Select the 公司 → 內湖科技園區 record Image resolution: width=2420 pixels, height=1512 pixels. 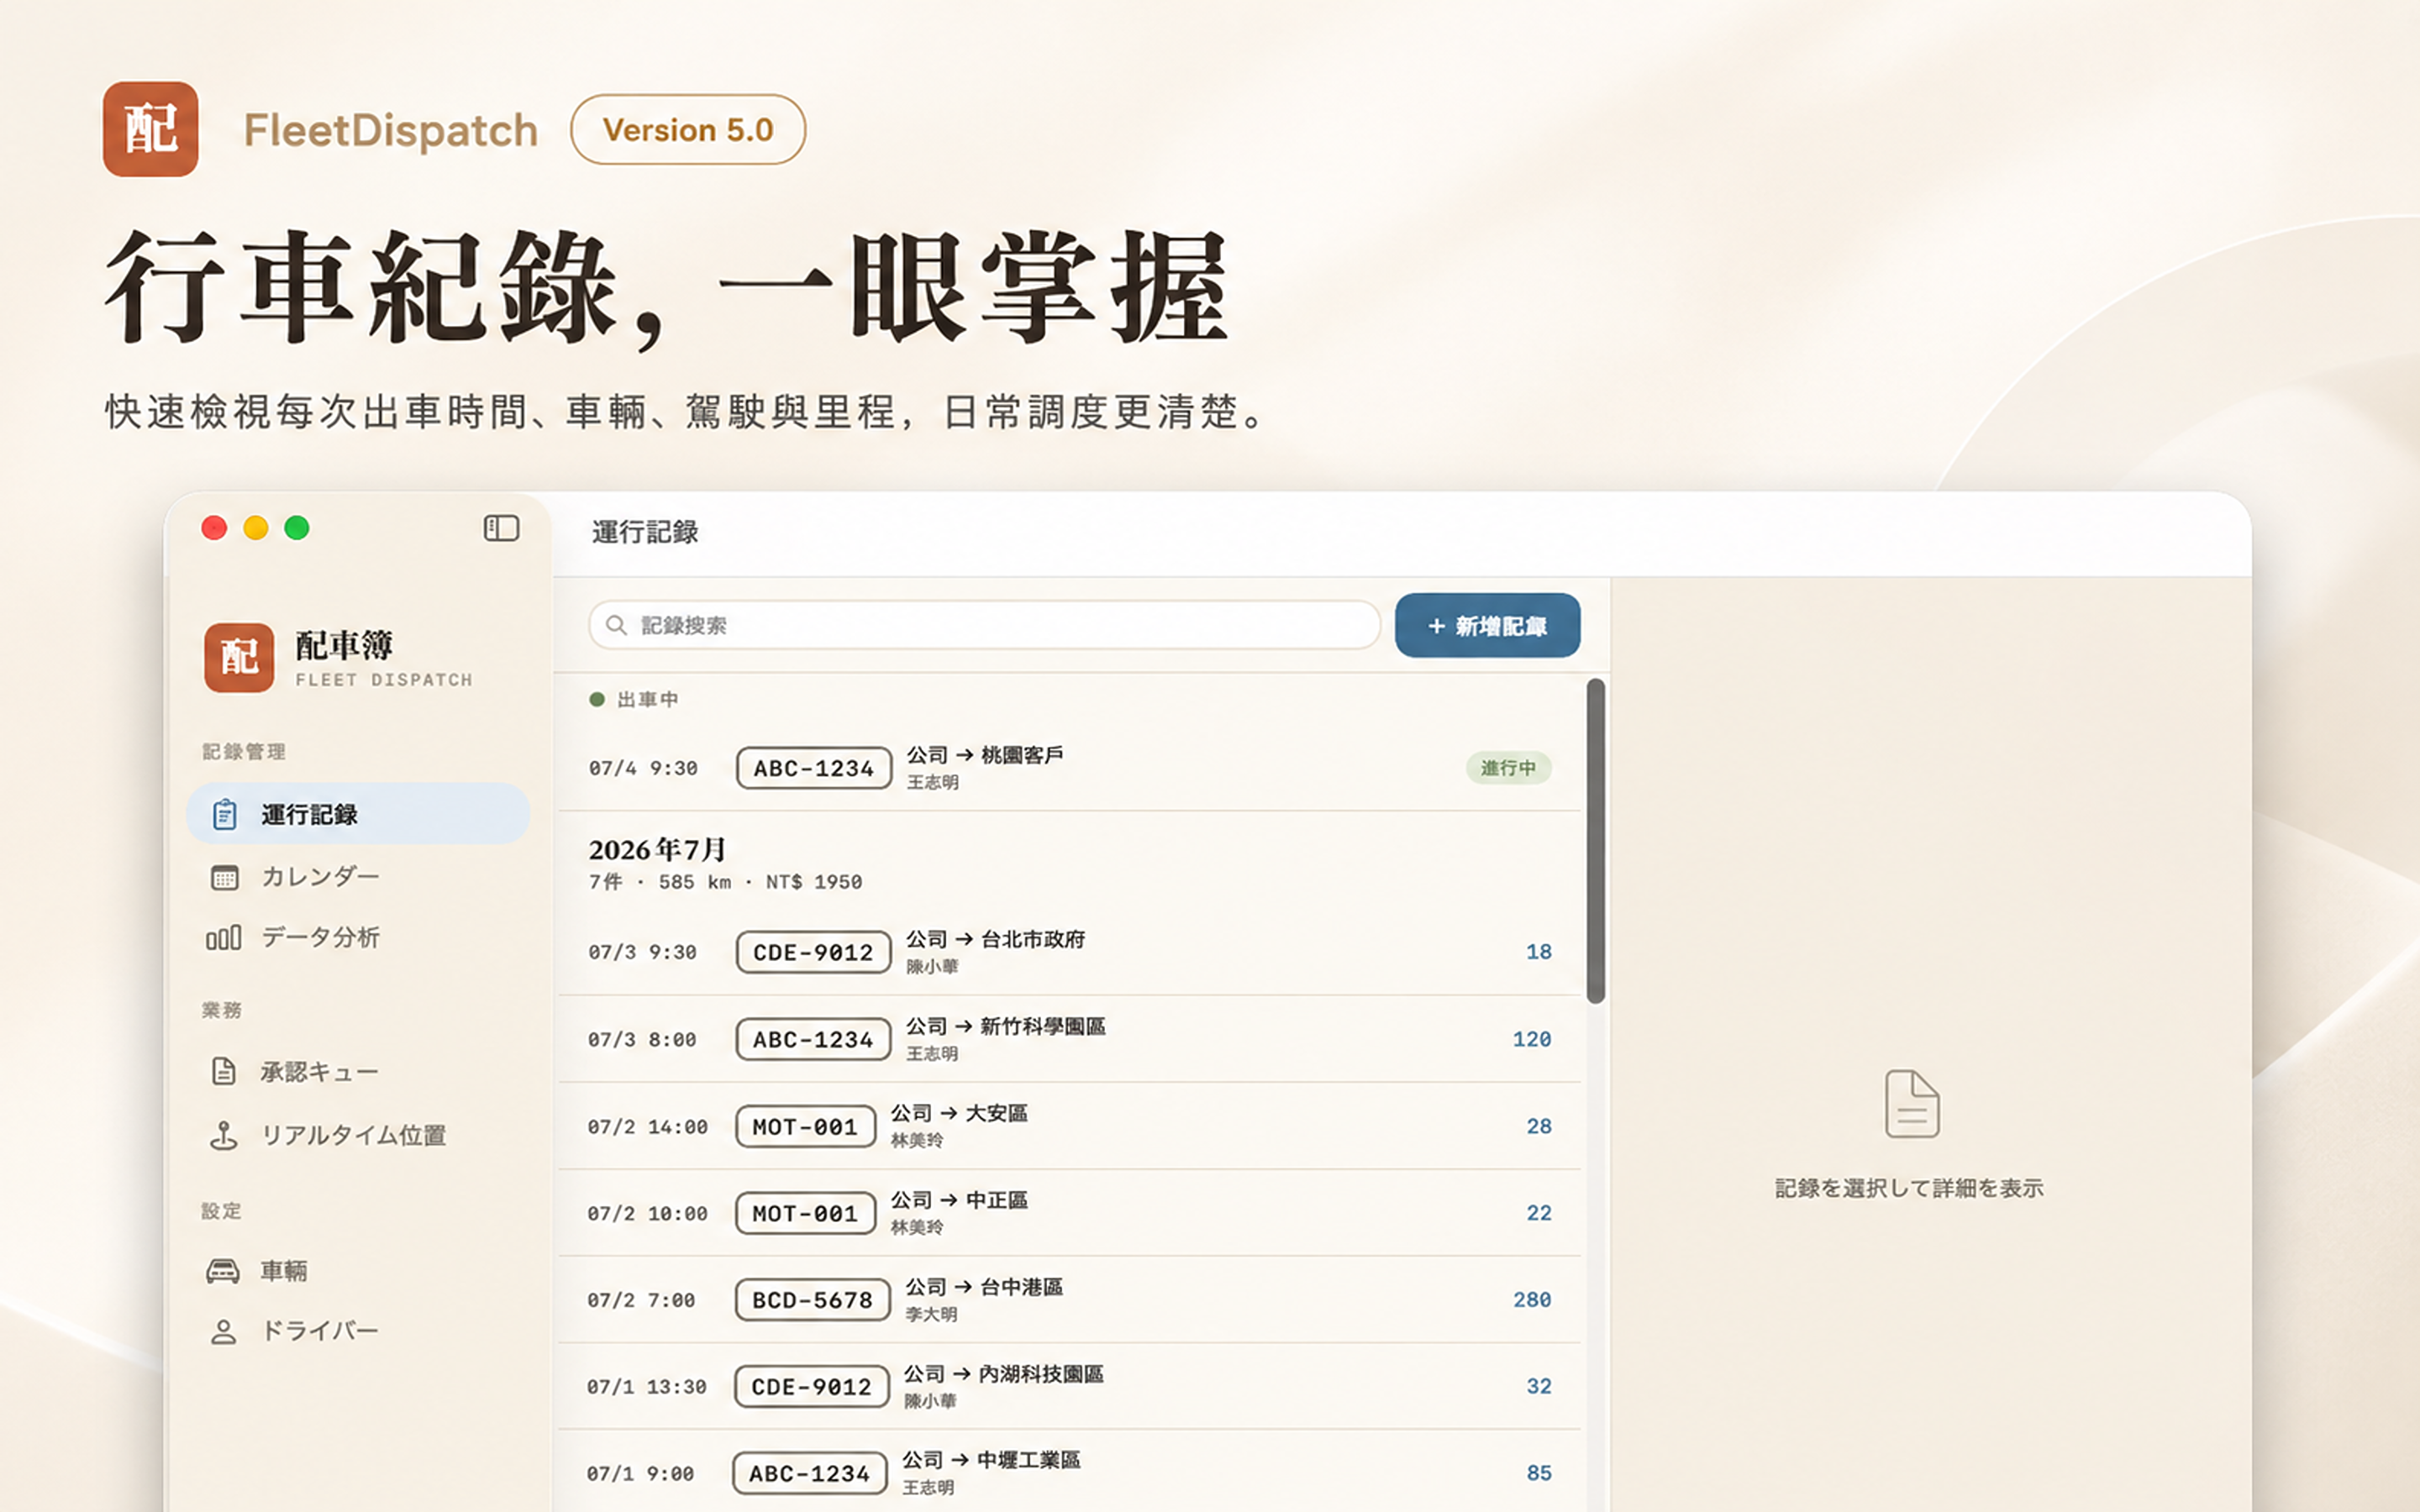pos(1070,1386)
